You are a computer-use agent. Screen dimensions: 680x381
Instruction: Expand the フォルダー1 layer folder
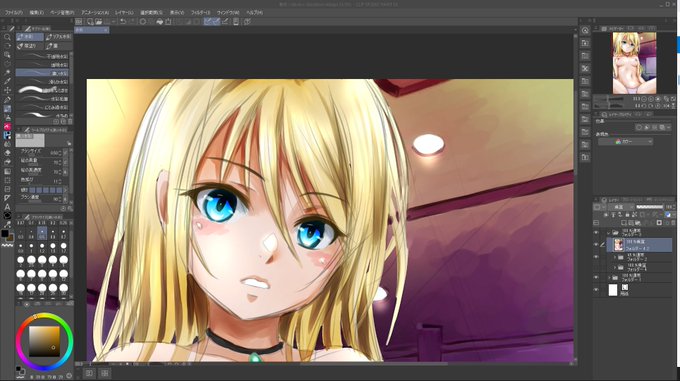point(609,277)
